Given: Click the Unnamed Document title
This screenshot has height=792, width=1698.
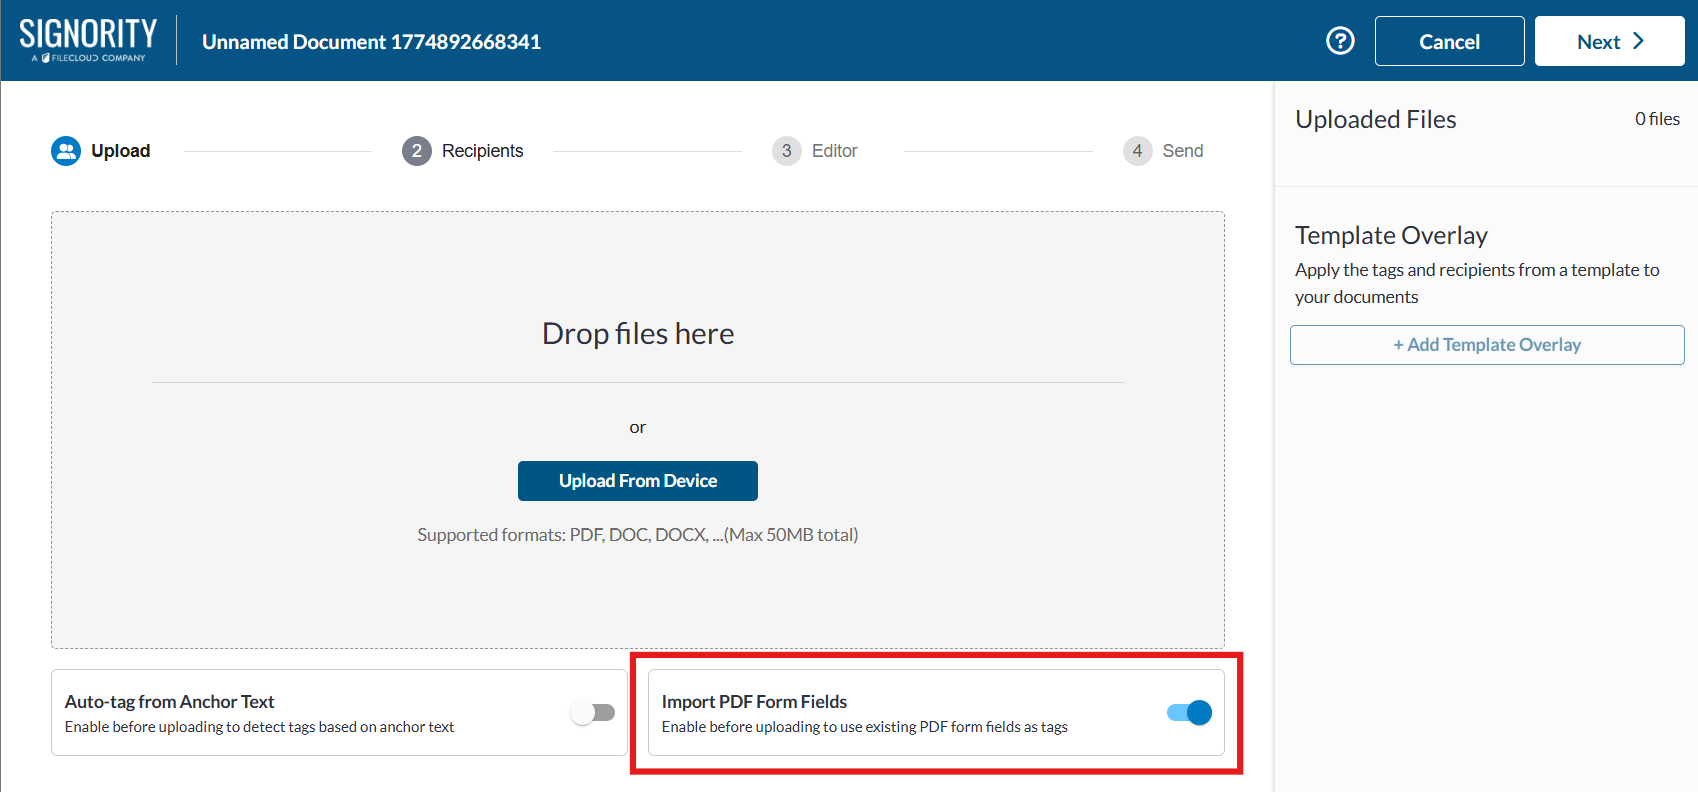Looking at the screenshot, I should tap(371, 42).
